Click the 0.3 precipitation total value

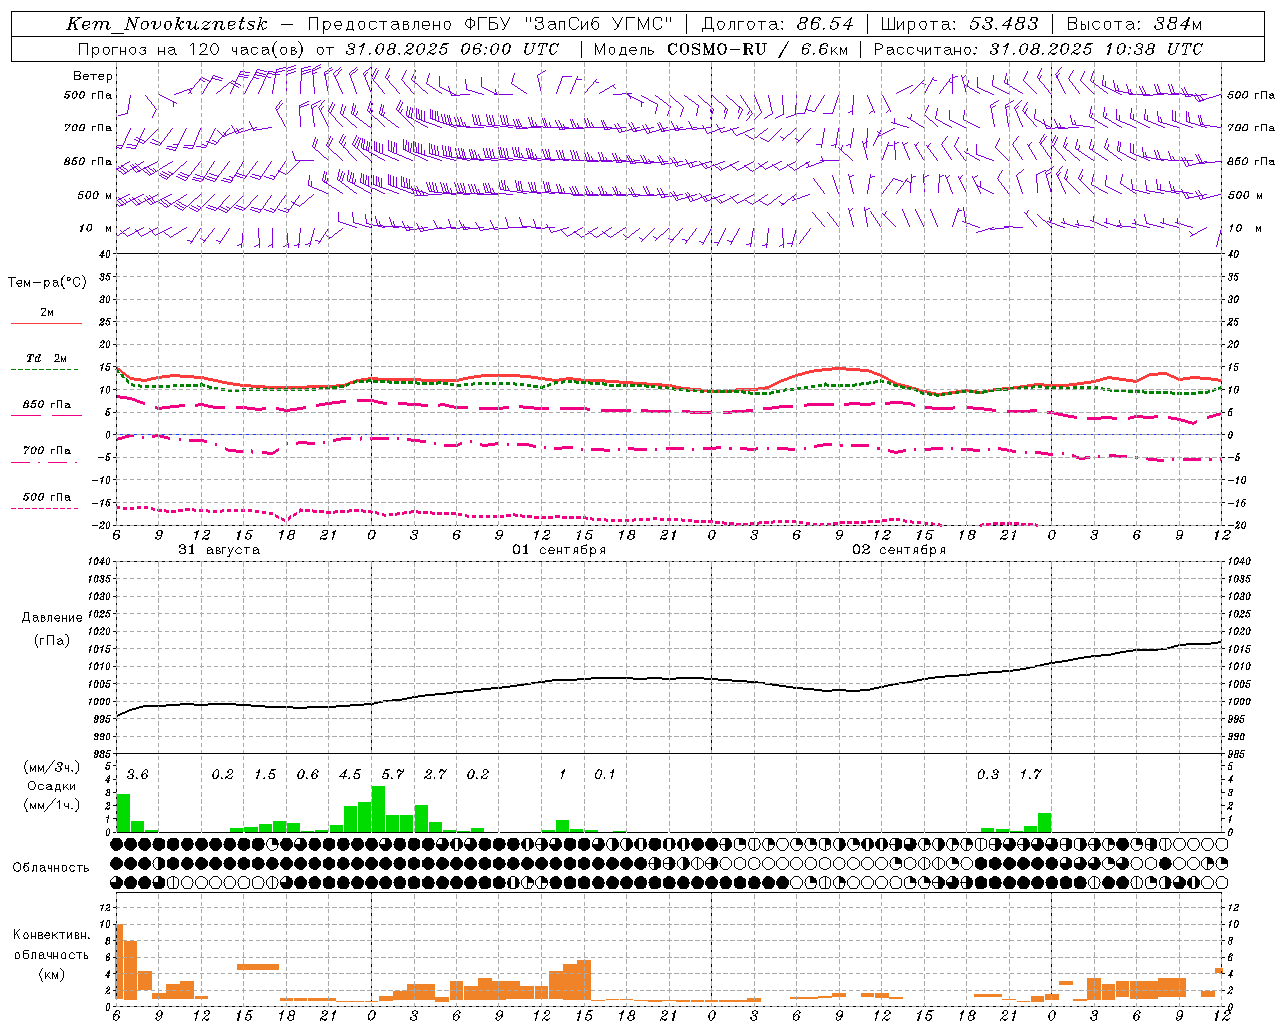(x=988, y=775)
